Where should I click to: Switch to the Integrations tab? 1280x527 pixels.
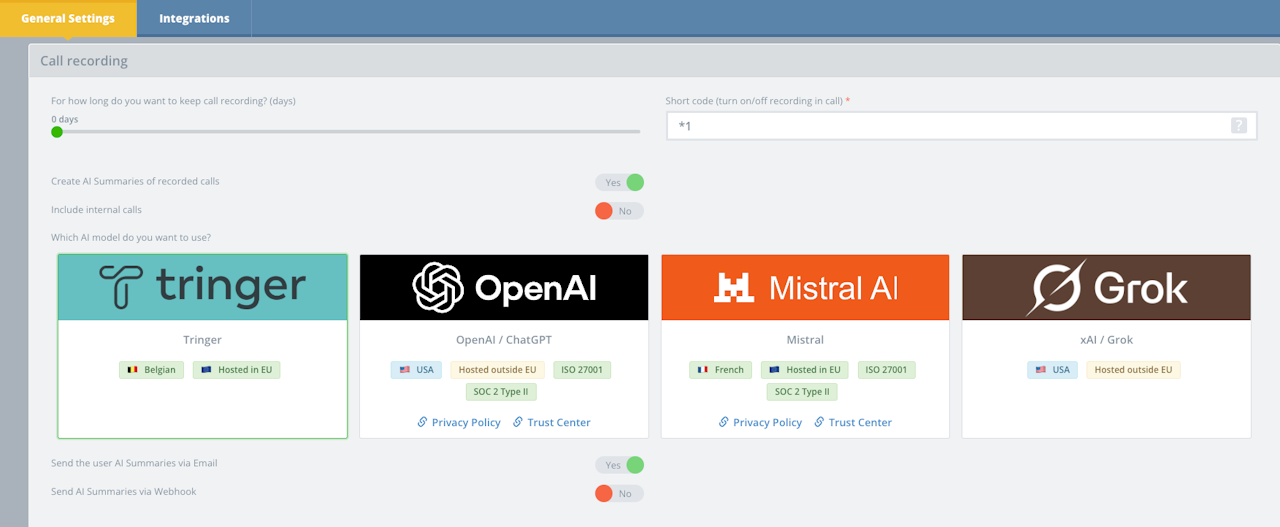[194, 18]
